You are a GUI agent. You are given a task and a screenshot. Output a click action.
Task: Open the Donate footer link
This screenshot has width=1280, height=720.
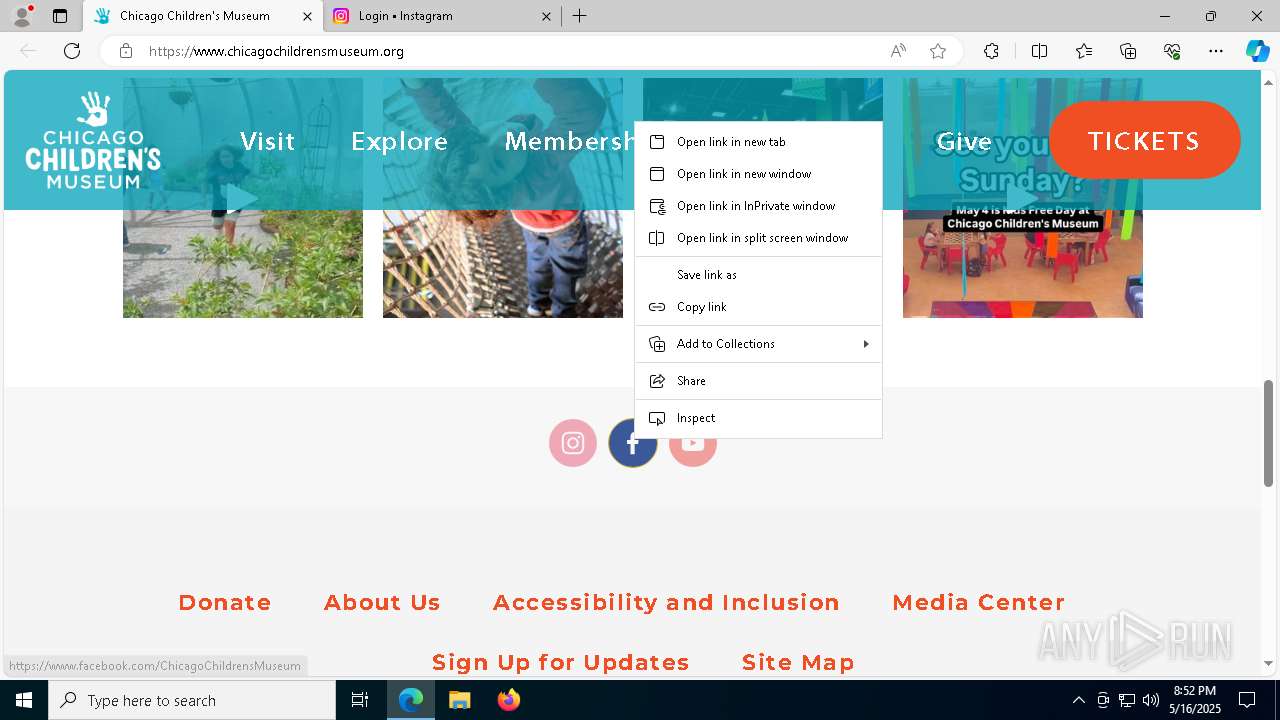click(225, 602)
